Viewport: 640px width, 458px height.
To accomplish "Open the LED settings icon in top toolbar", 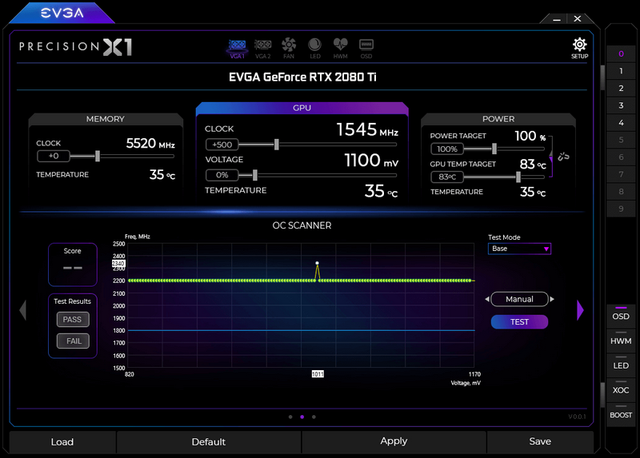I will (315, 48).
